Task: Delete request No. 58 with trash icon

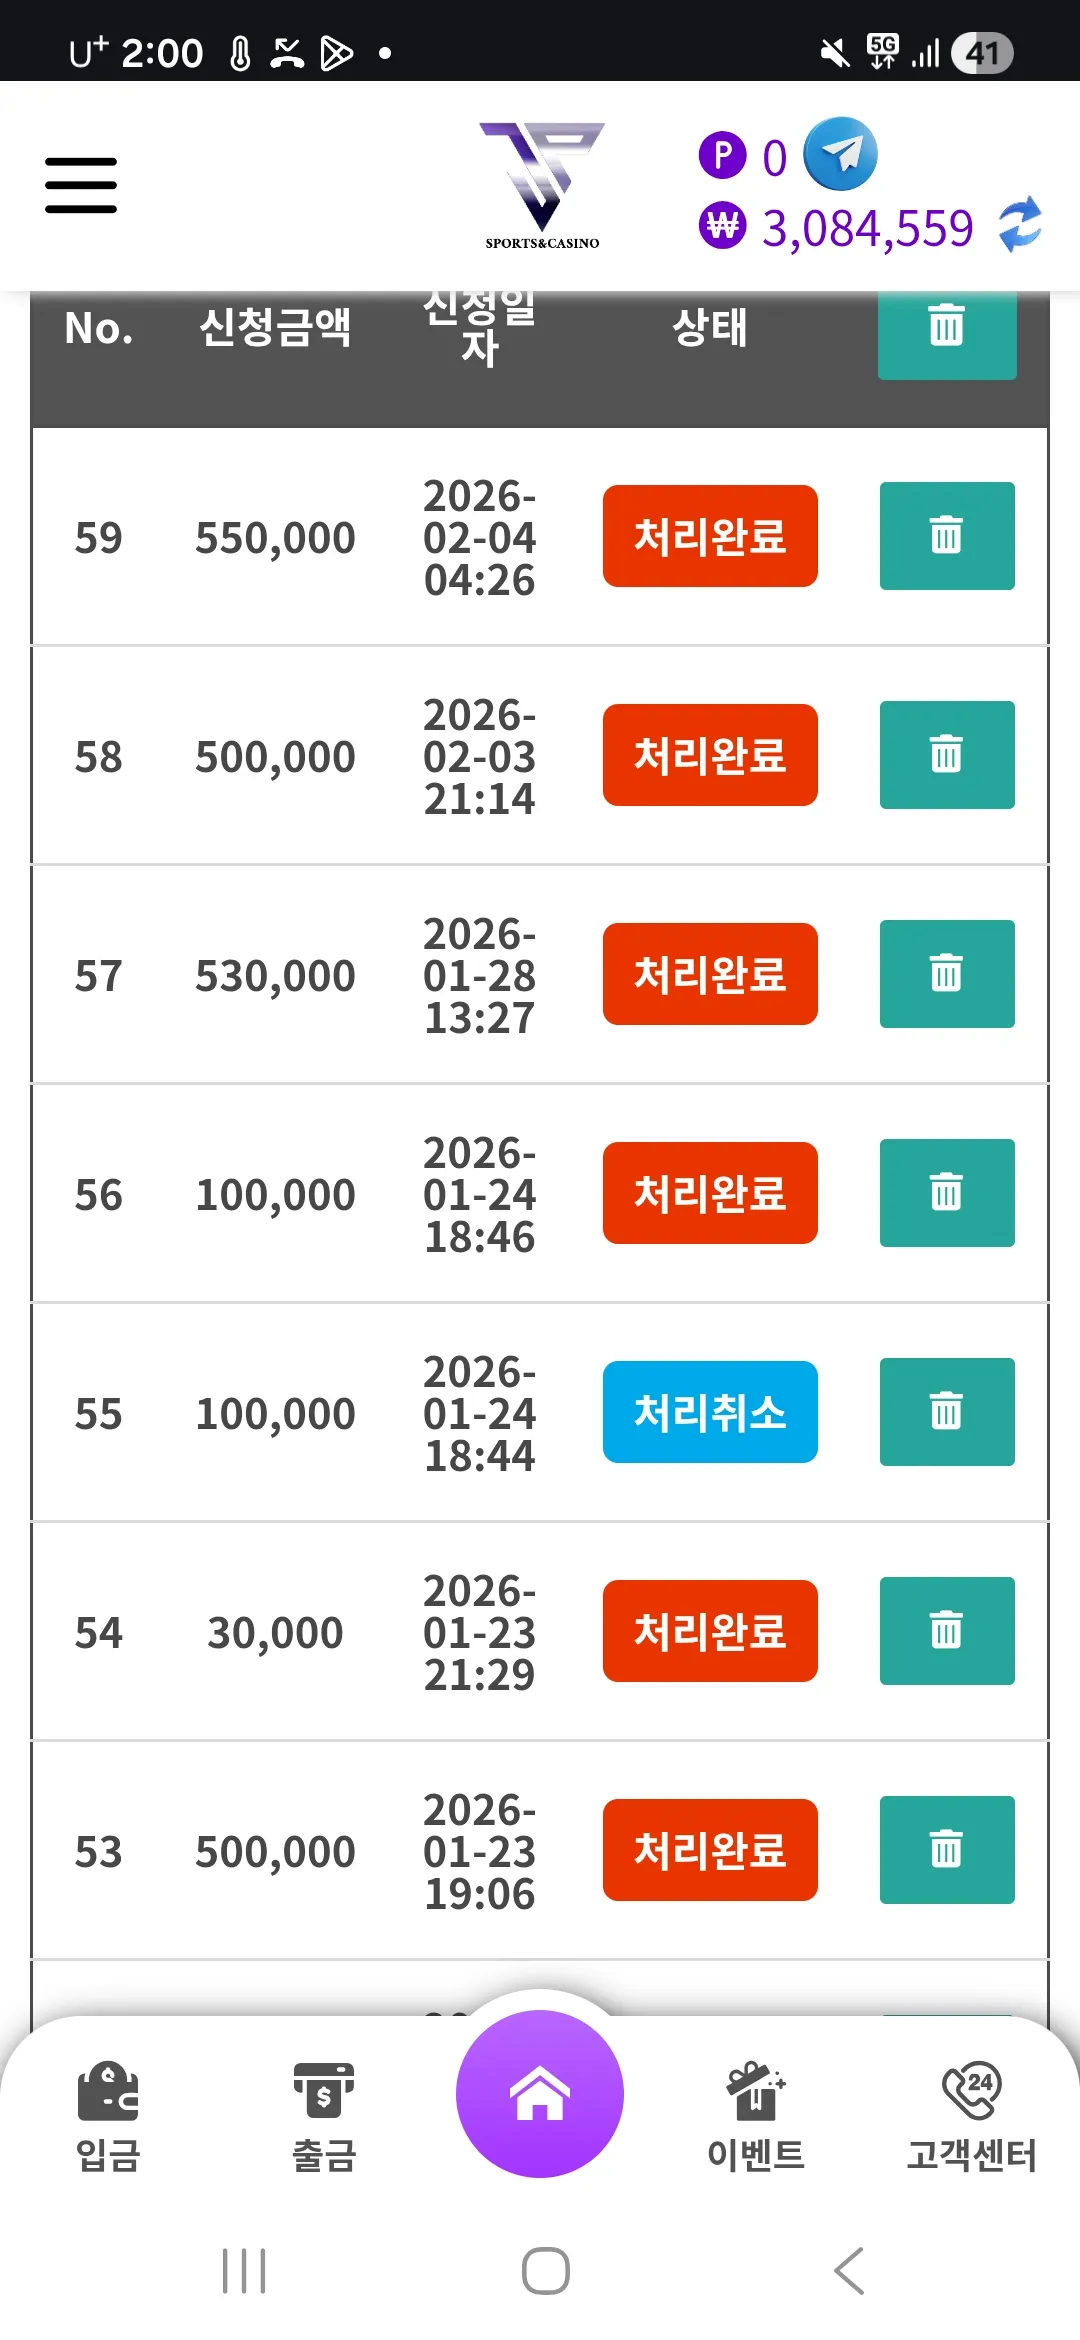Action: 946,755
